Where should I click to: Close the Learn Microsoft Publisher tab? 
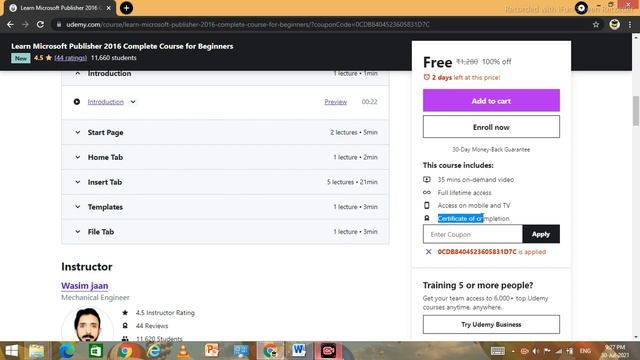[109, 8]
